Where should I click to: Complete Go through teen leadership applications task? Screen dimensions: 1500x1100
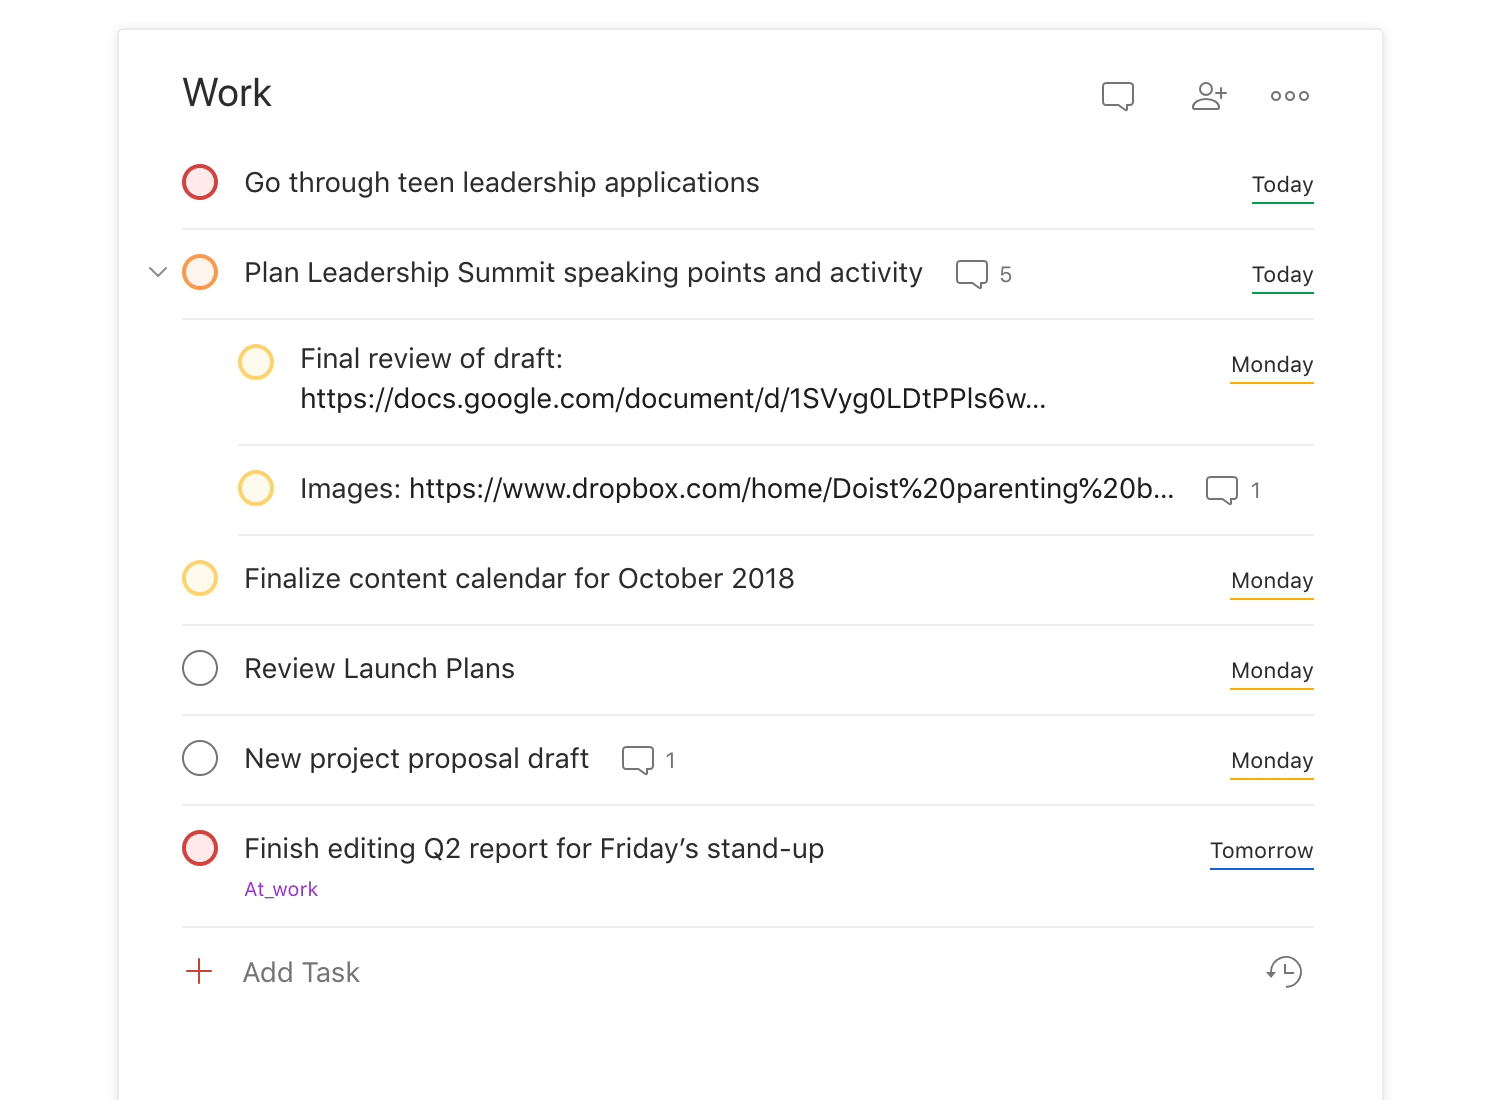[x=200, y=183]
